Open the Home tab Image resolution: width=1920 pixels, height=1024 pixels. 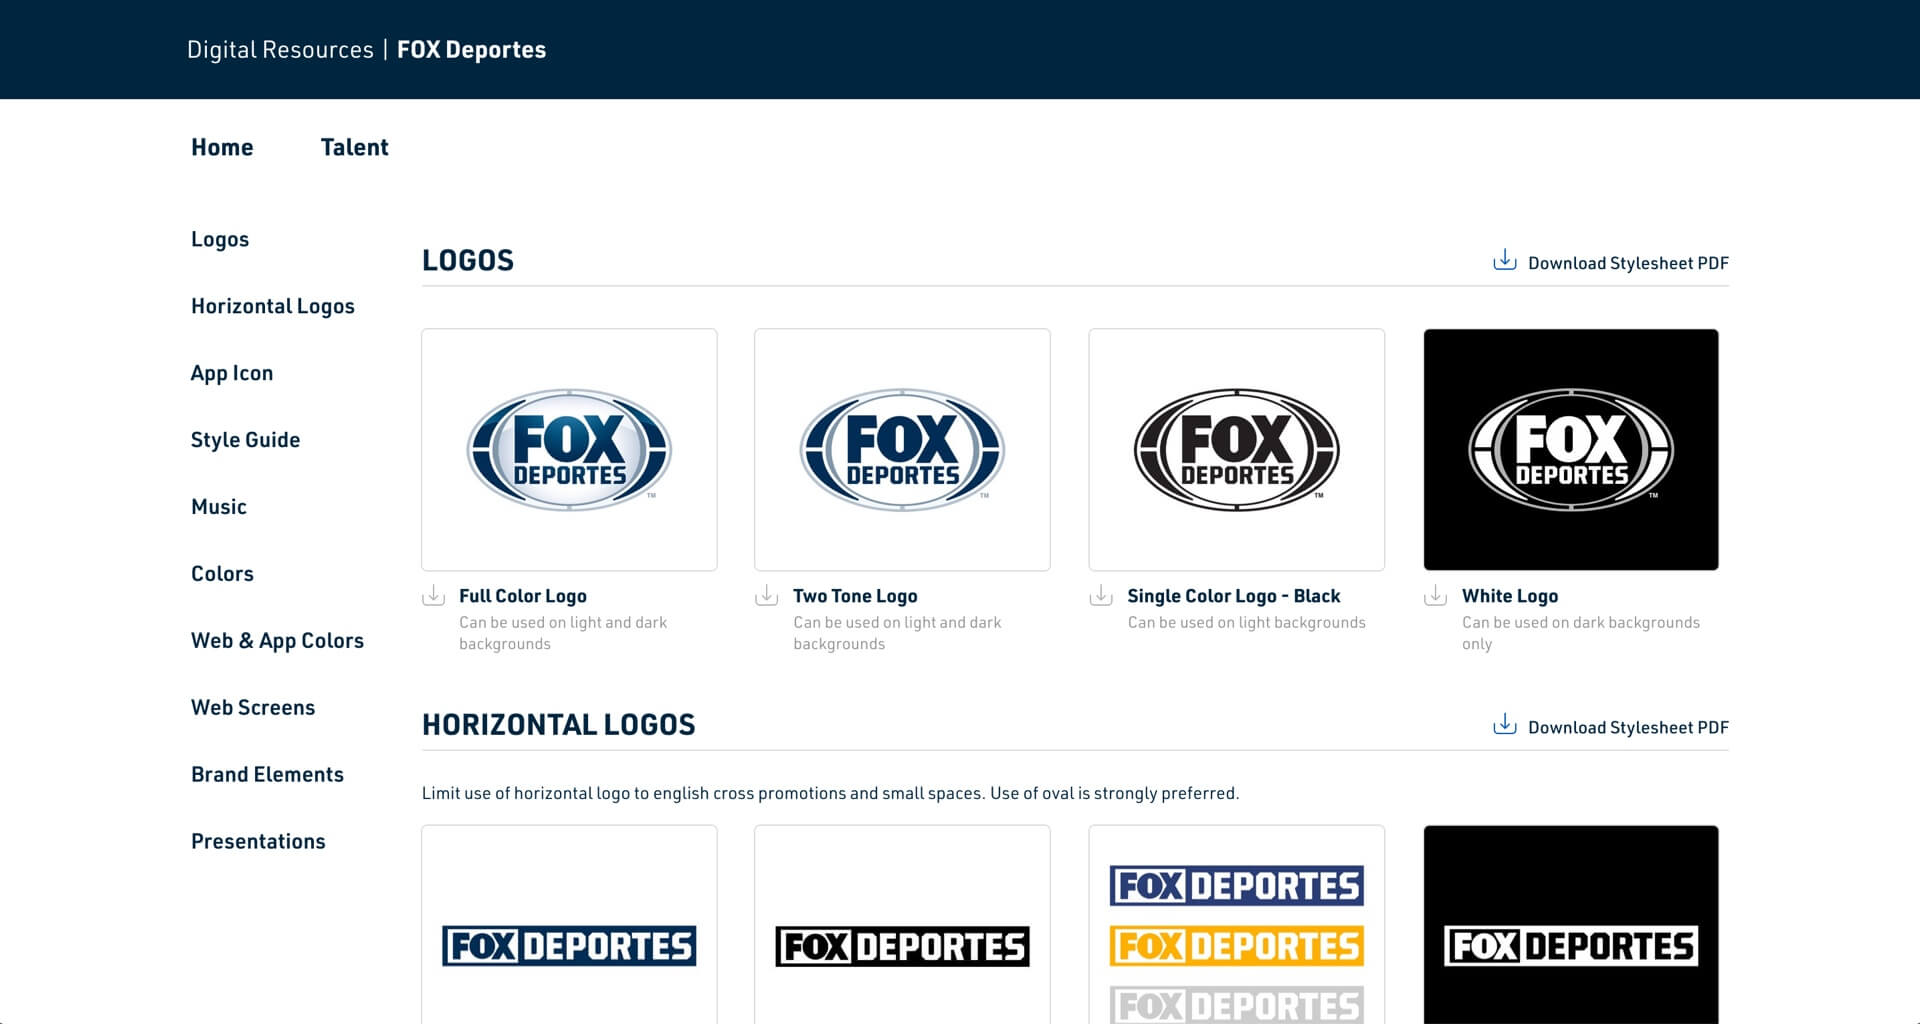222,147
